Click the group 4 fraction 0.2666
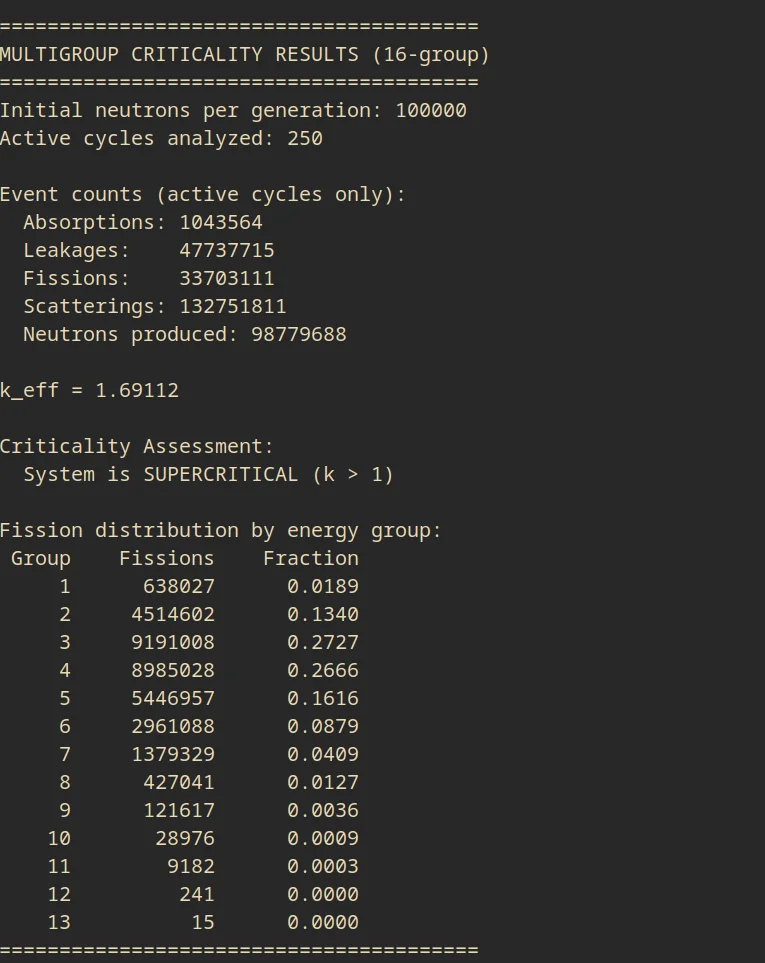 point(323,671)
